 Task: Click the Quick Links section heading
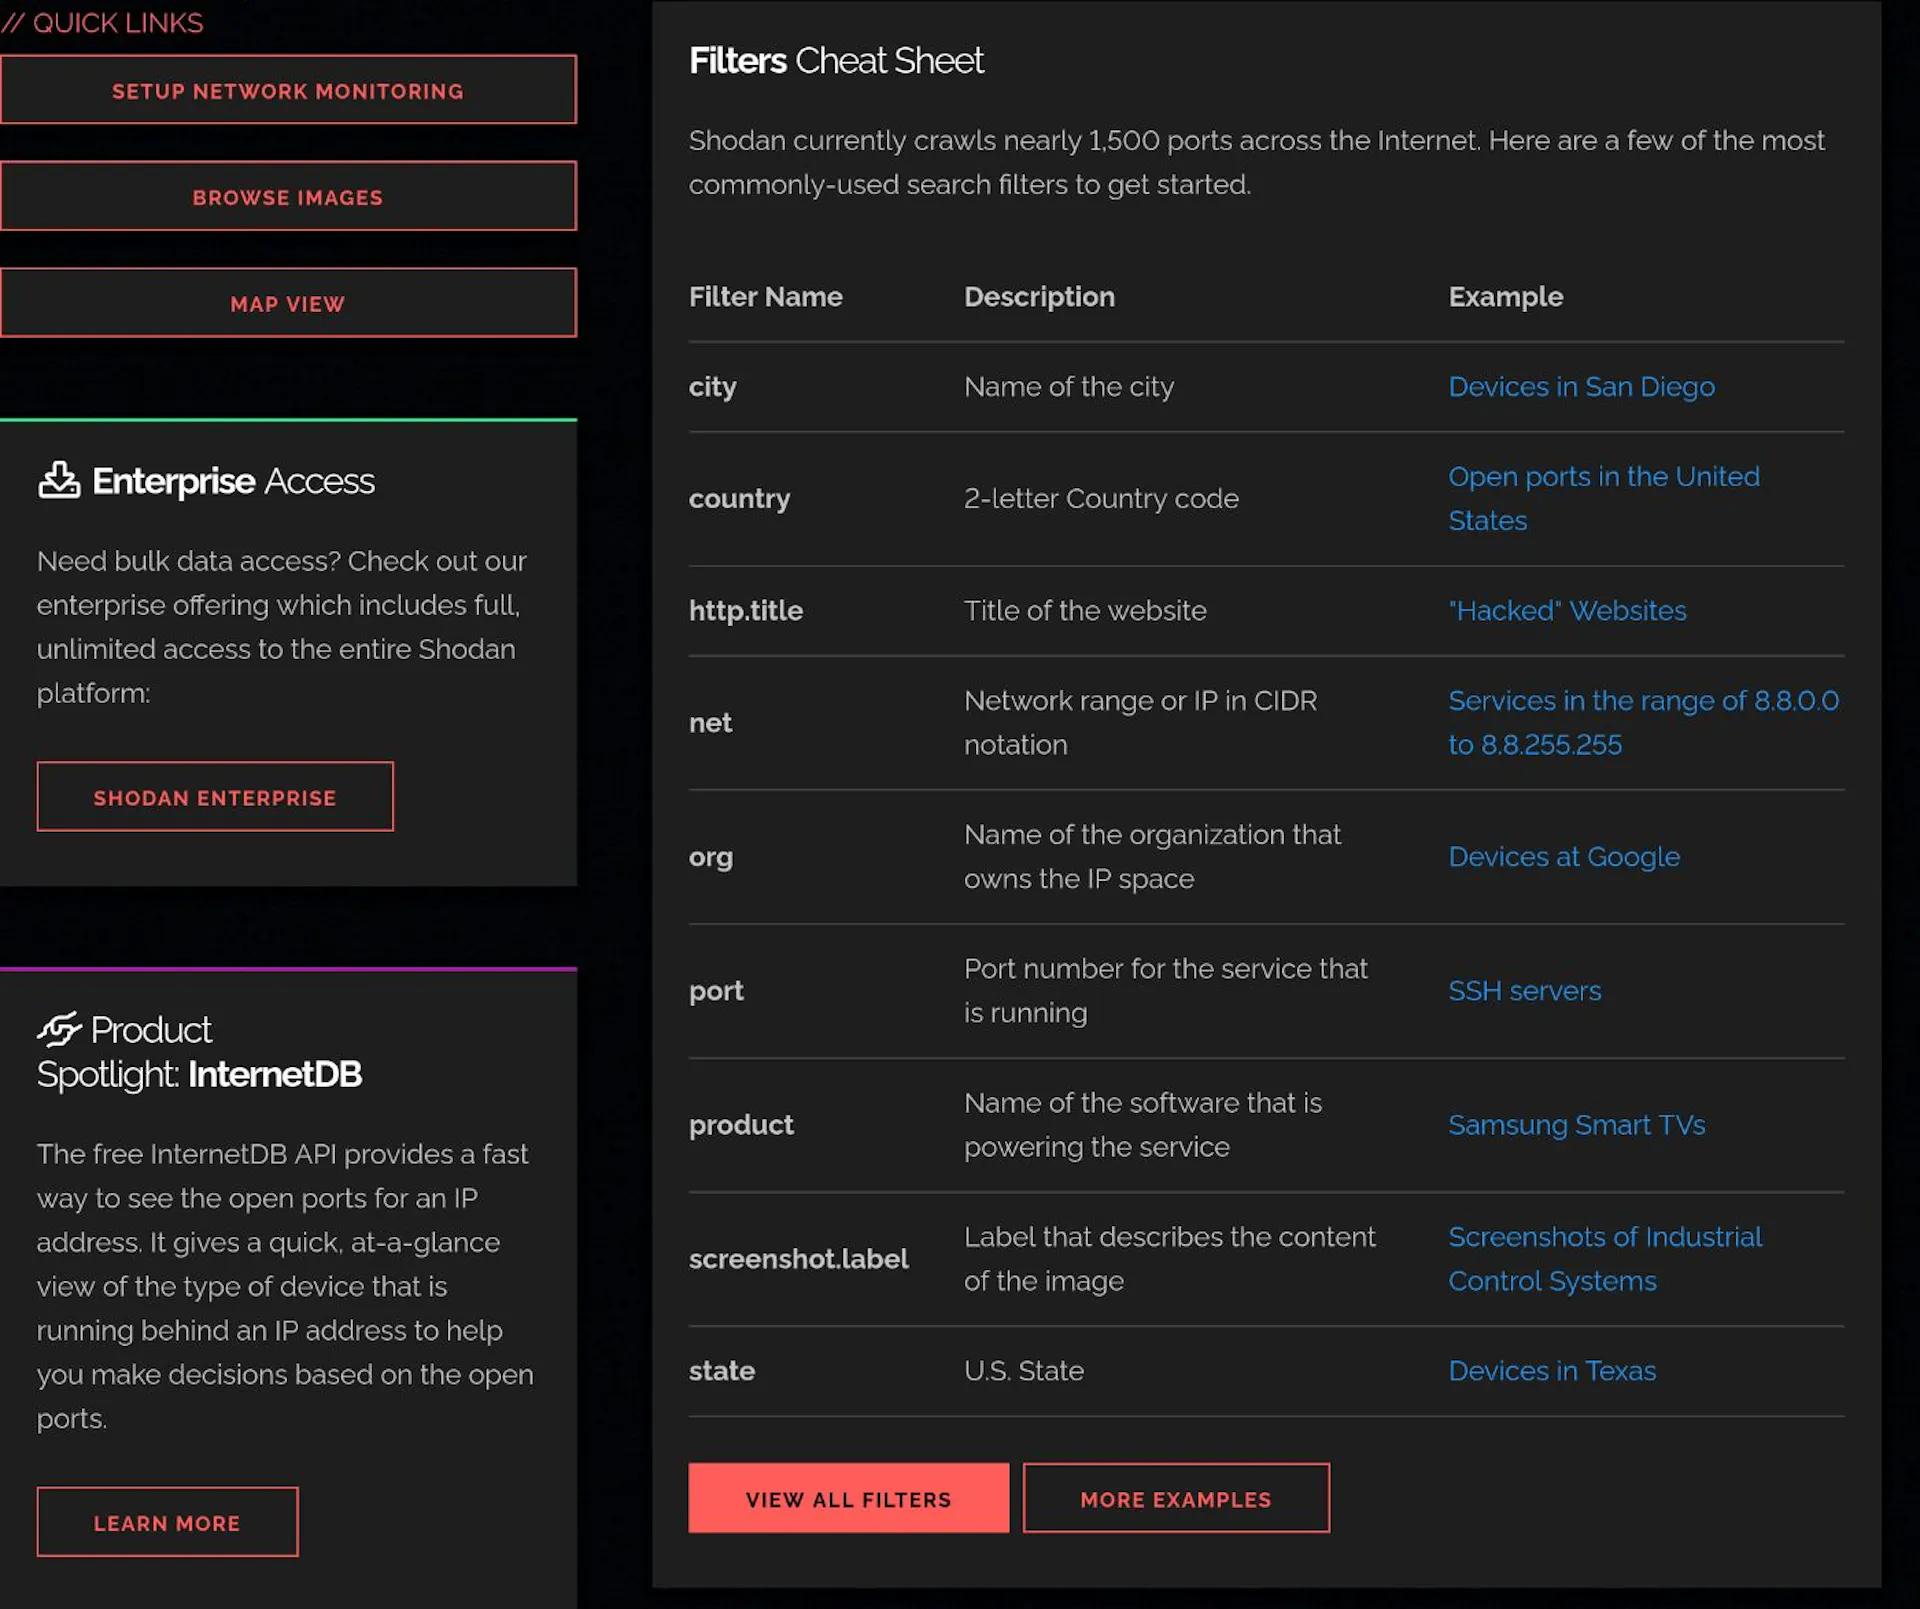tap(102, 23)
